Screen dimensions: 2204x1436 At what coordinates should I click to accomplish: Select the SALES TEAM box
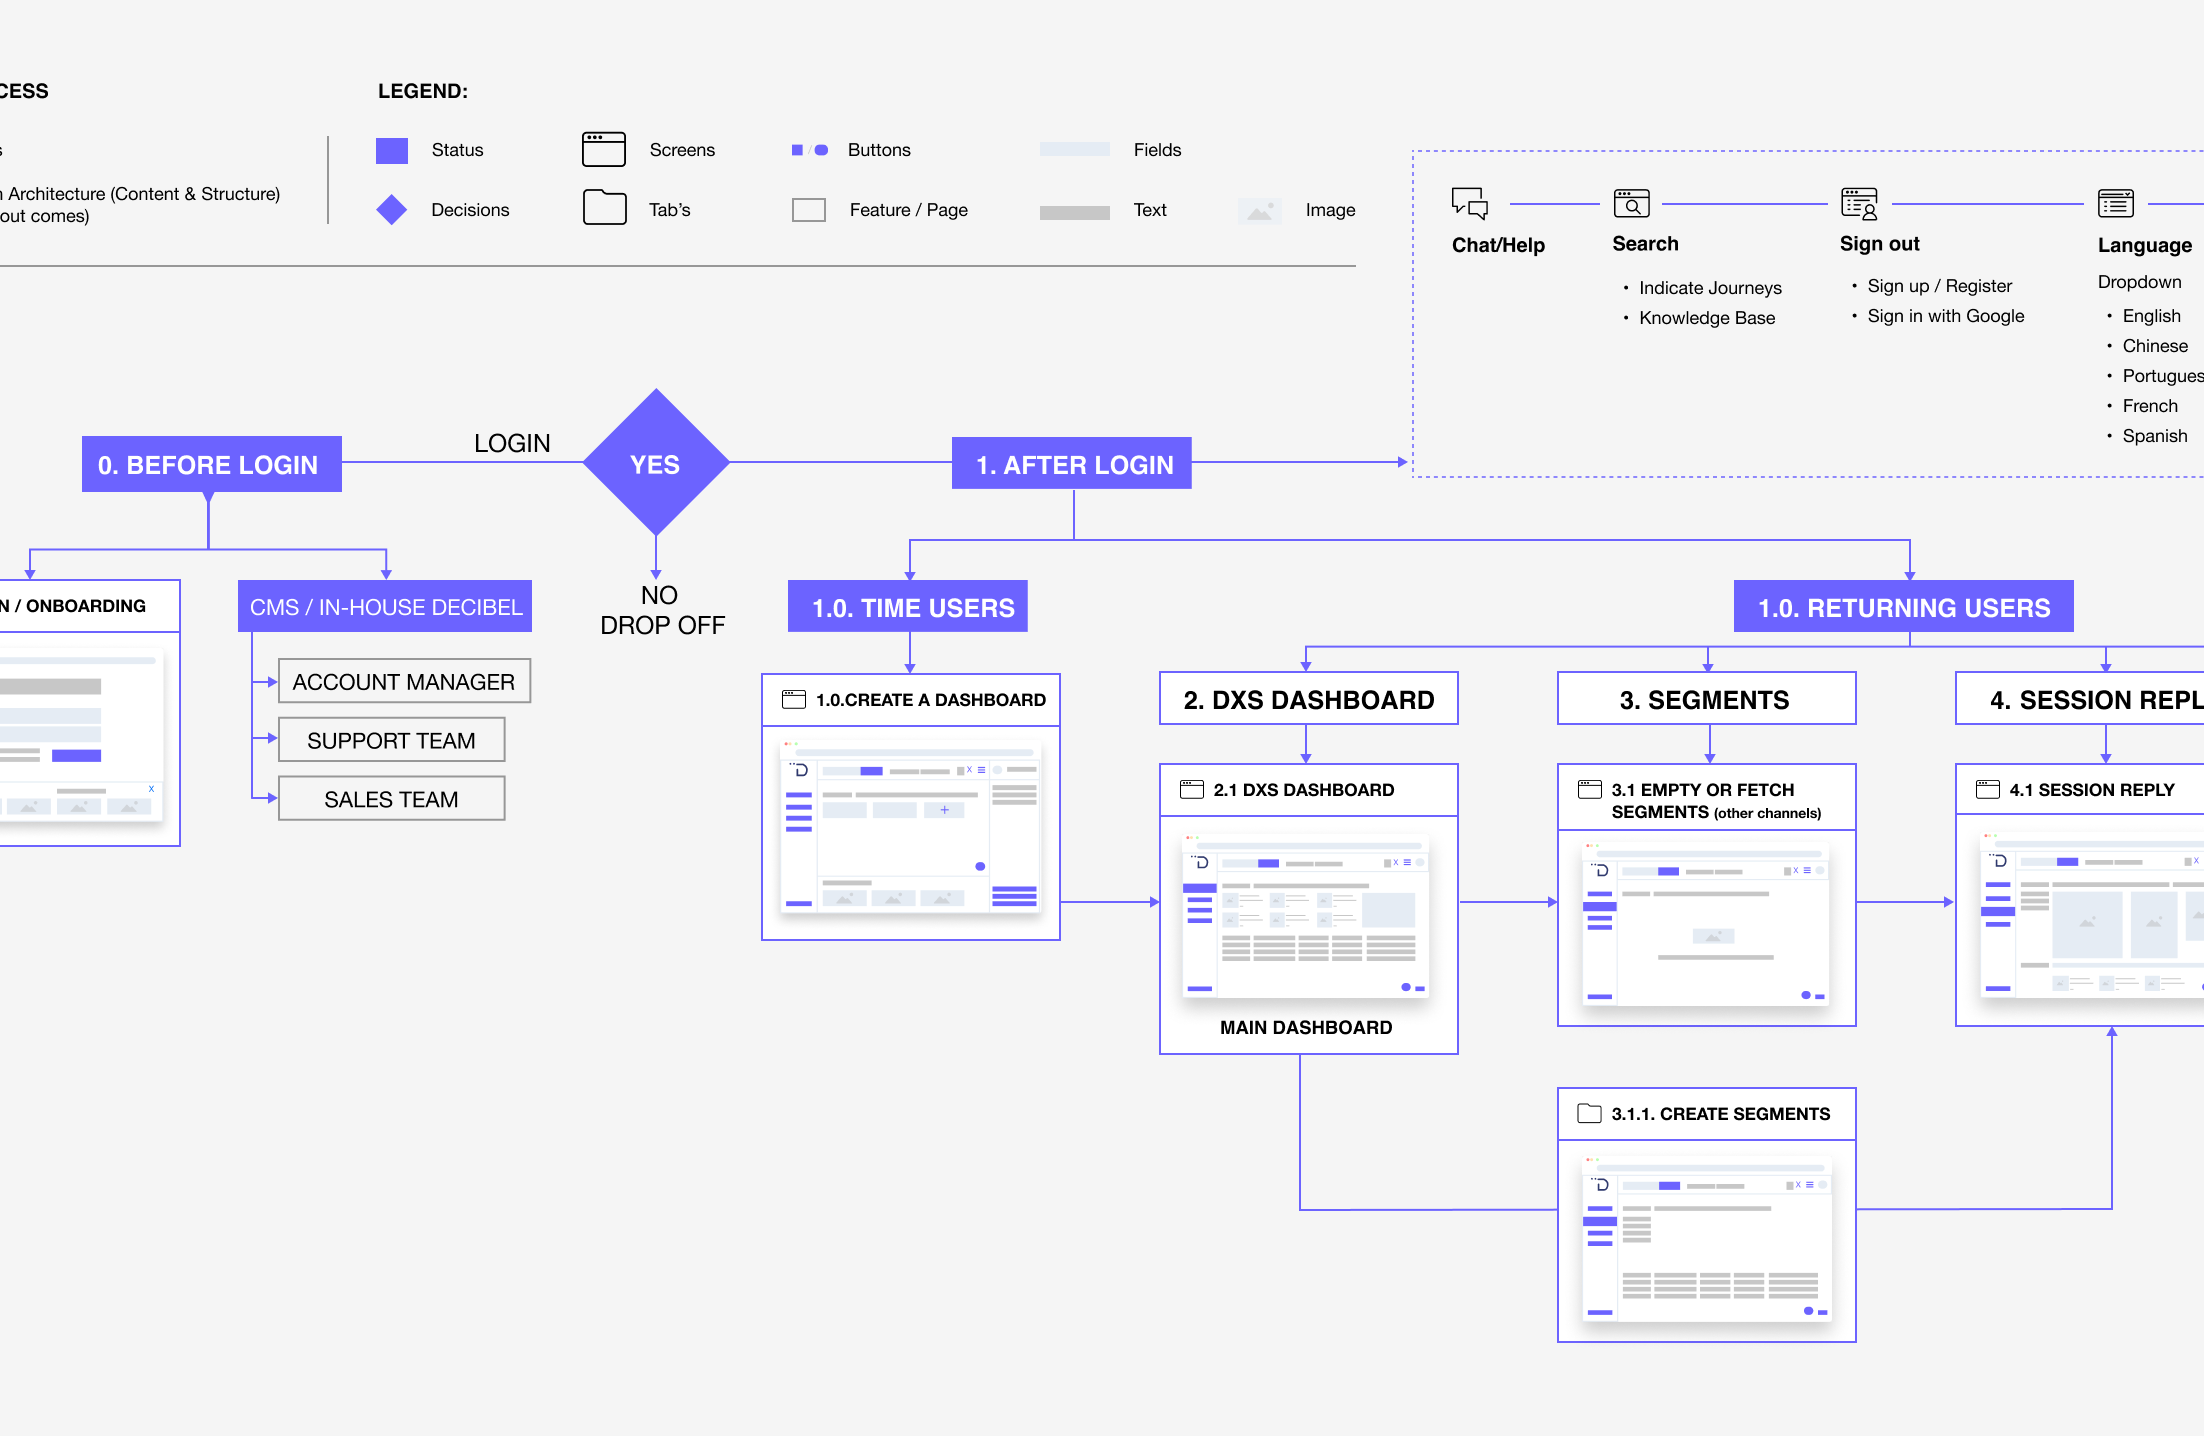pyautogui.click(x=391, y=800)
